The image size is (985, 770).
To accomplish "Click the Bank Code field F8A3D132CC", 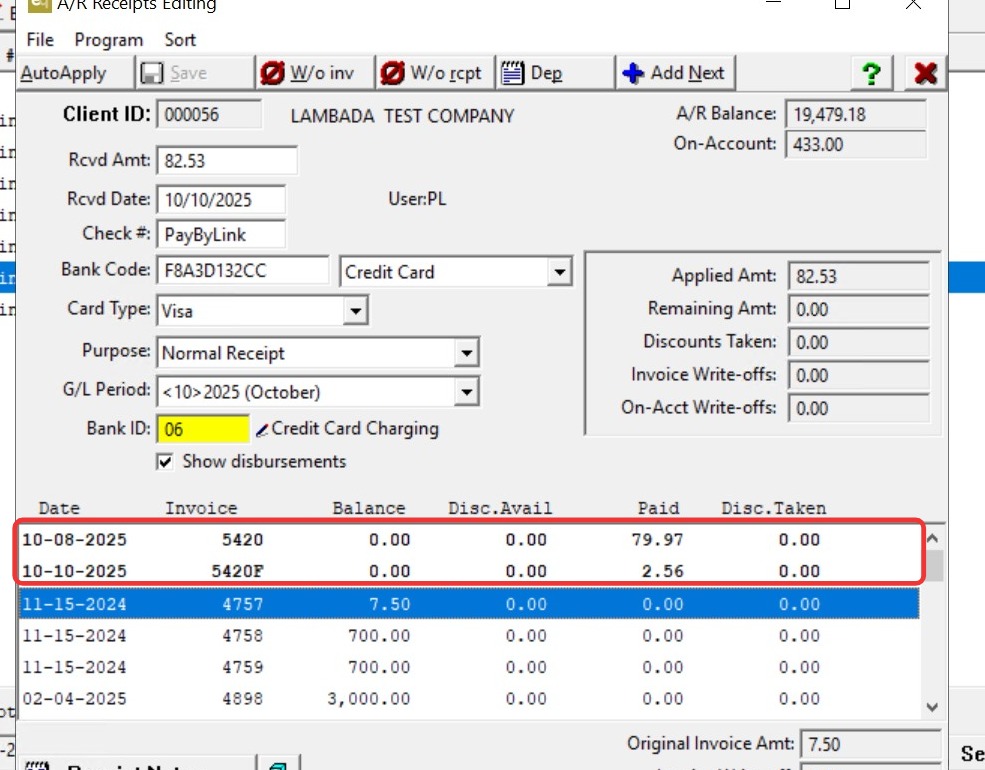I will pyautogui.click(x=242, y=271).
